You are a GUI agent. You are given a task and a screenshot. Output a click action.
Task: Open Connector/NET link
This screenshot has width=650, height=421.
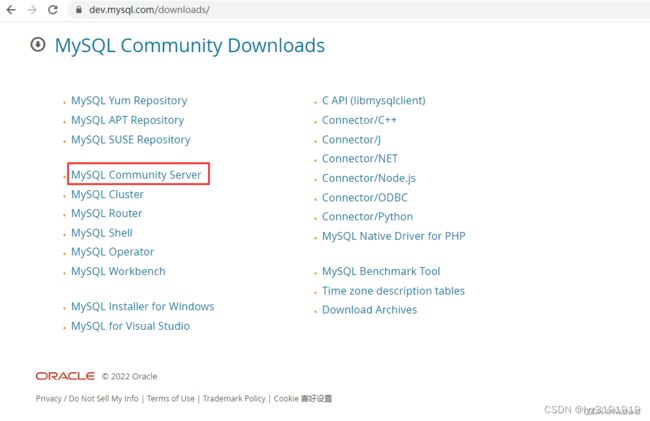click(360, 159)
